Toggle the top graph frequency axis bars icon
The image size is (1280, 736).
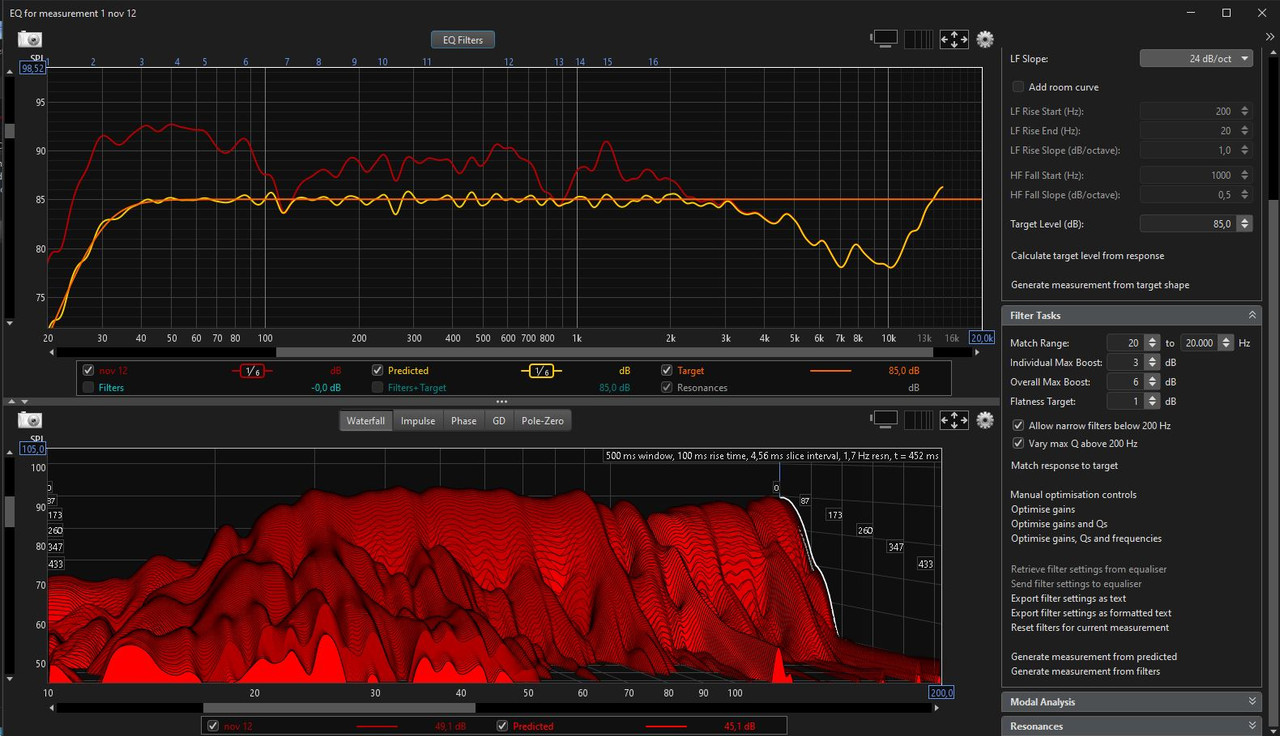coord(918,39)
